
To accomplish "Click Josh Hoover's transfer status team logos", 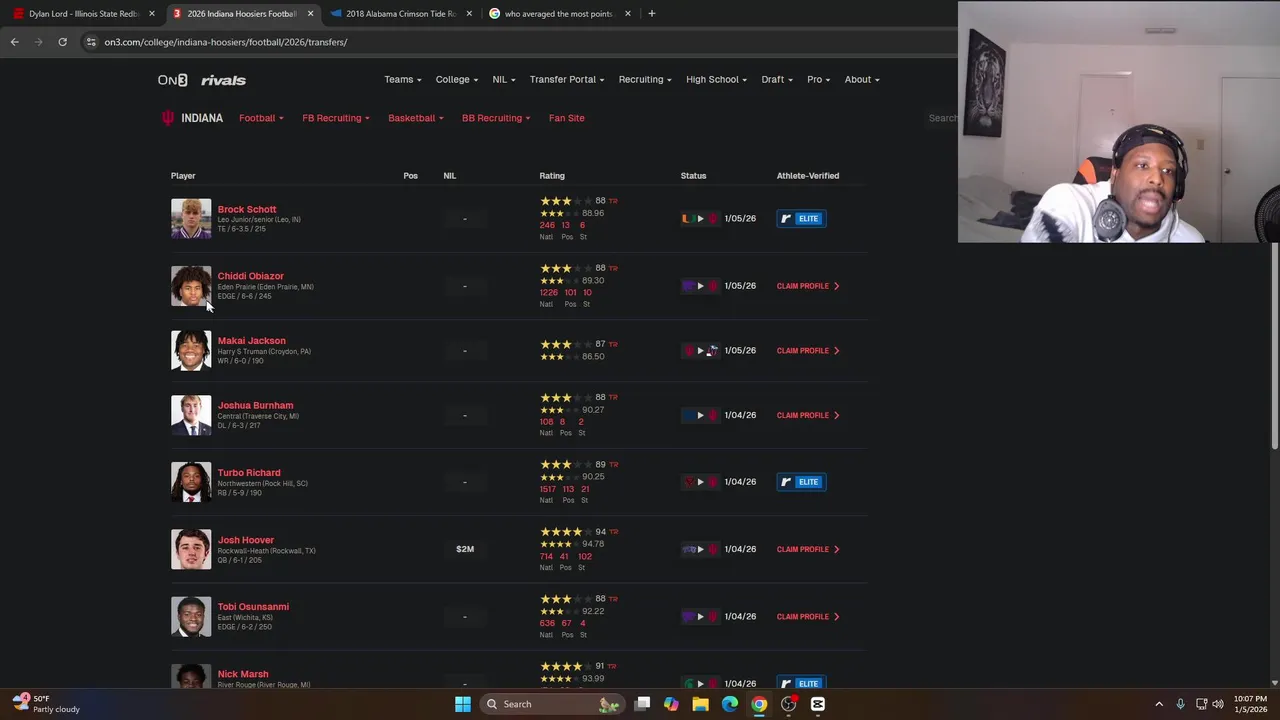I will [x=700, y=549].
